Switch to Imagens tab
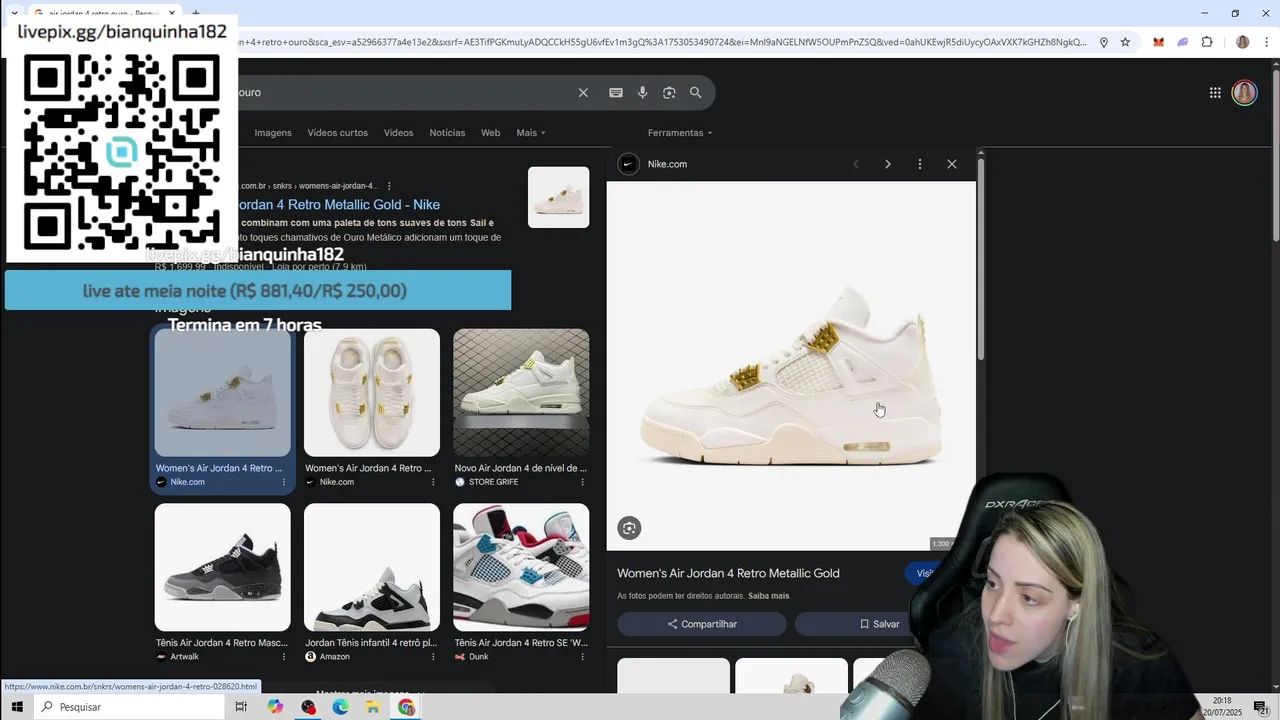 point(273,133)
